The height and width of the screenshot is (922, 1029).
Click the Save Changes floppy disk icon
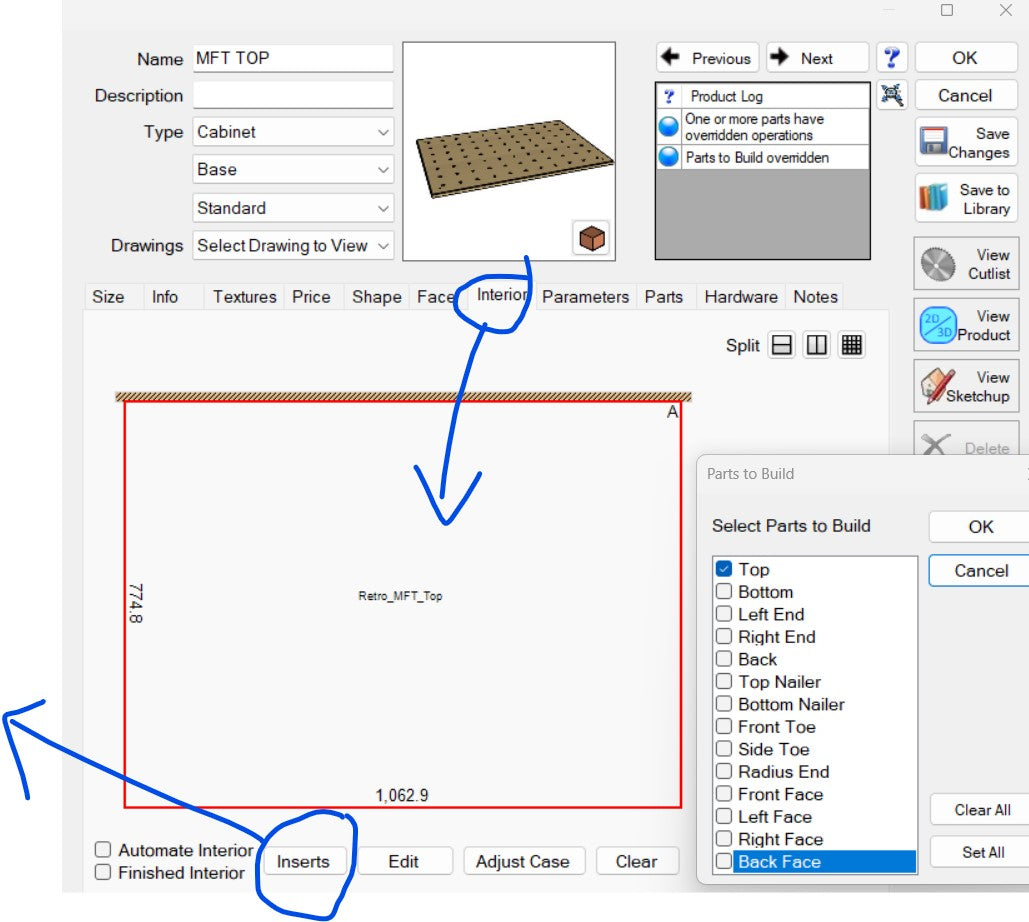click(x=933, y=143)
